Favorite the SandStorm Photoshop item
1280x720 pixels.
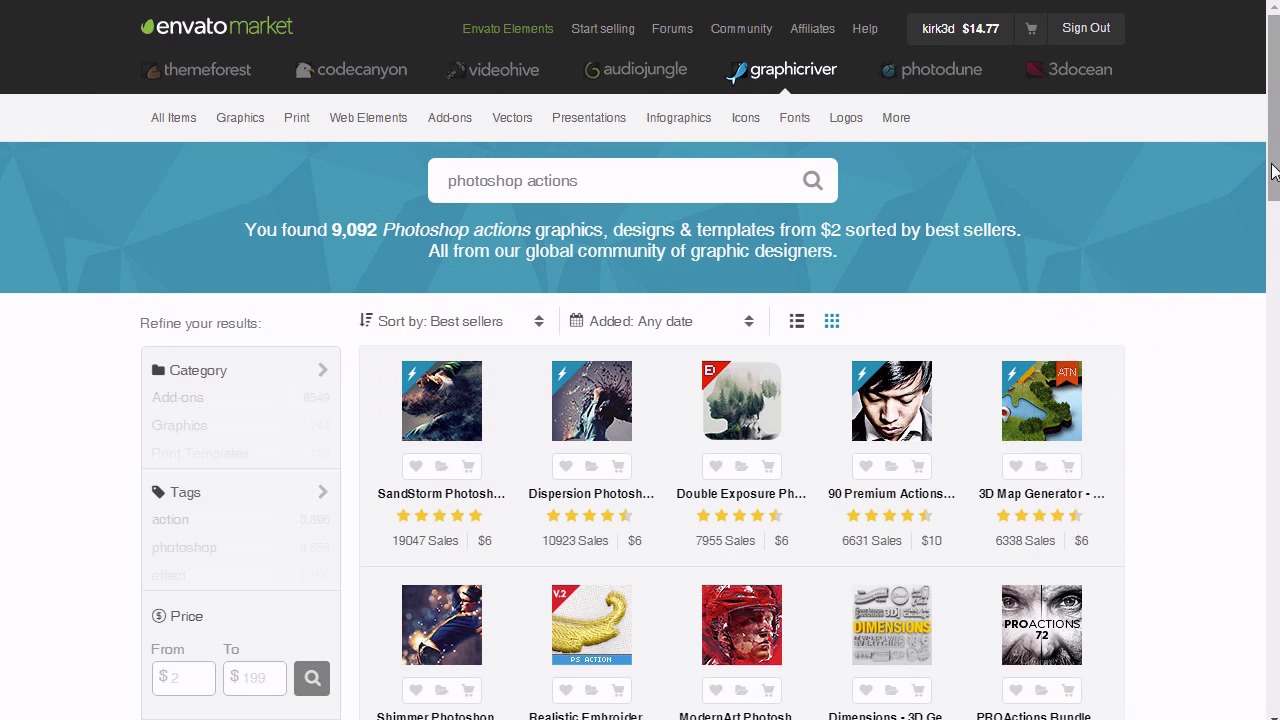415,466
